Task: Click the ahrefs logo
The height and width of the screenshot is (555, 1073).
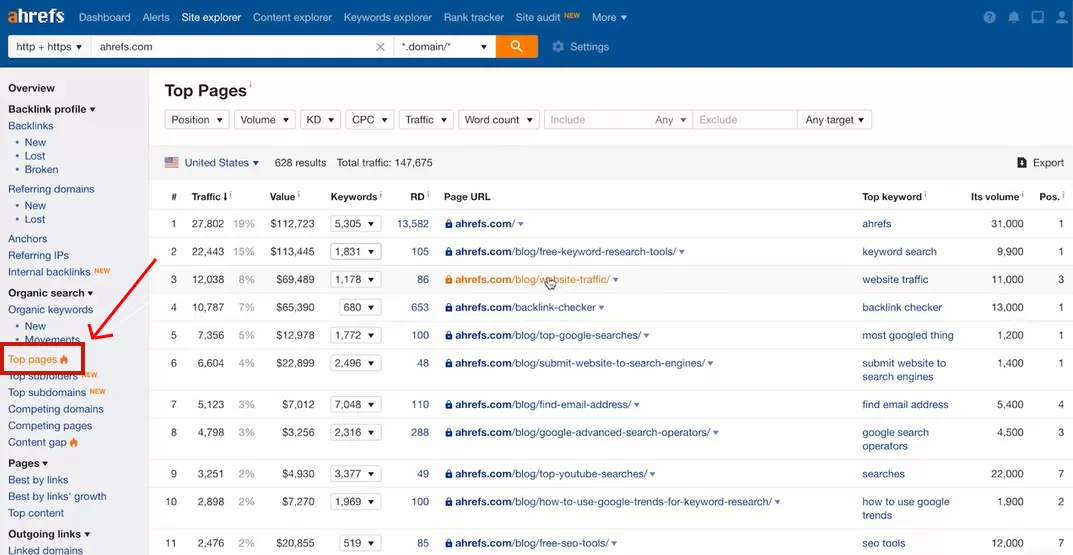Action: [x=36, y=16]
